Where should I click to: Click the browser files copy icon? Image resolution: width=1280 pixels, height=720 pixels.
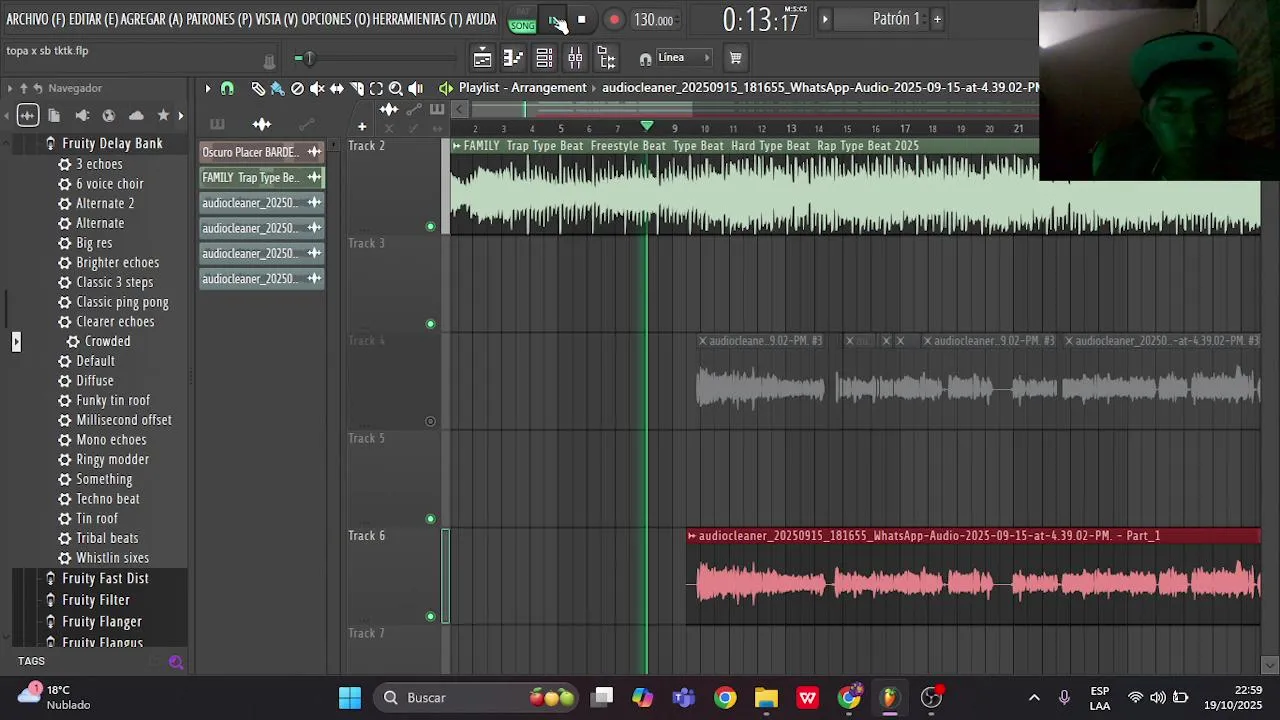click(x=54, y=116)
